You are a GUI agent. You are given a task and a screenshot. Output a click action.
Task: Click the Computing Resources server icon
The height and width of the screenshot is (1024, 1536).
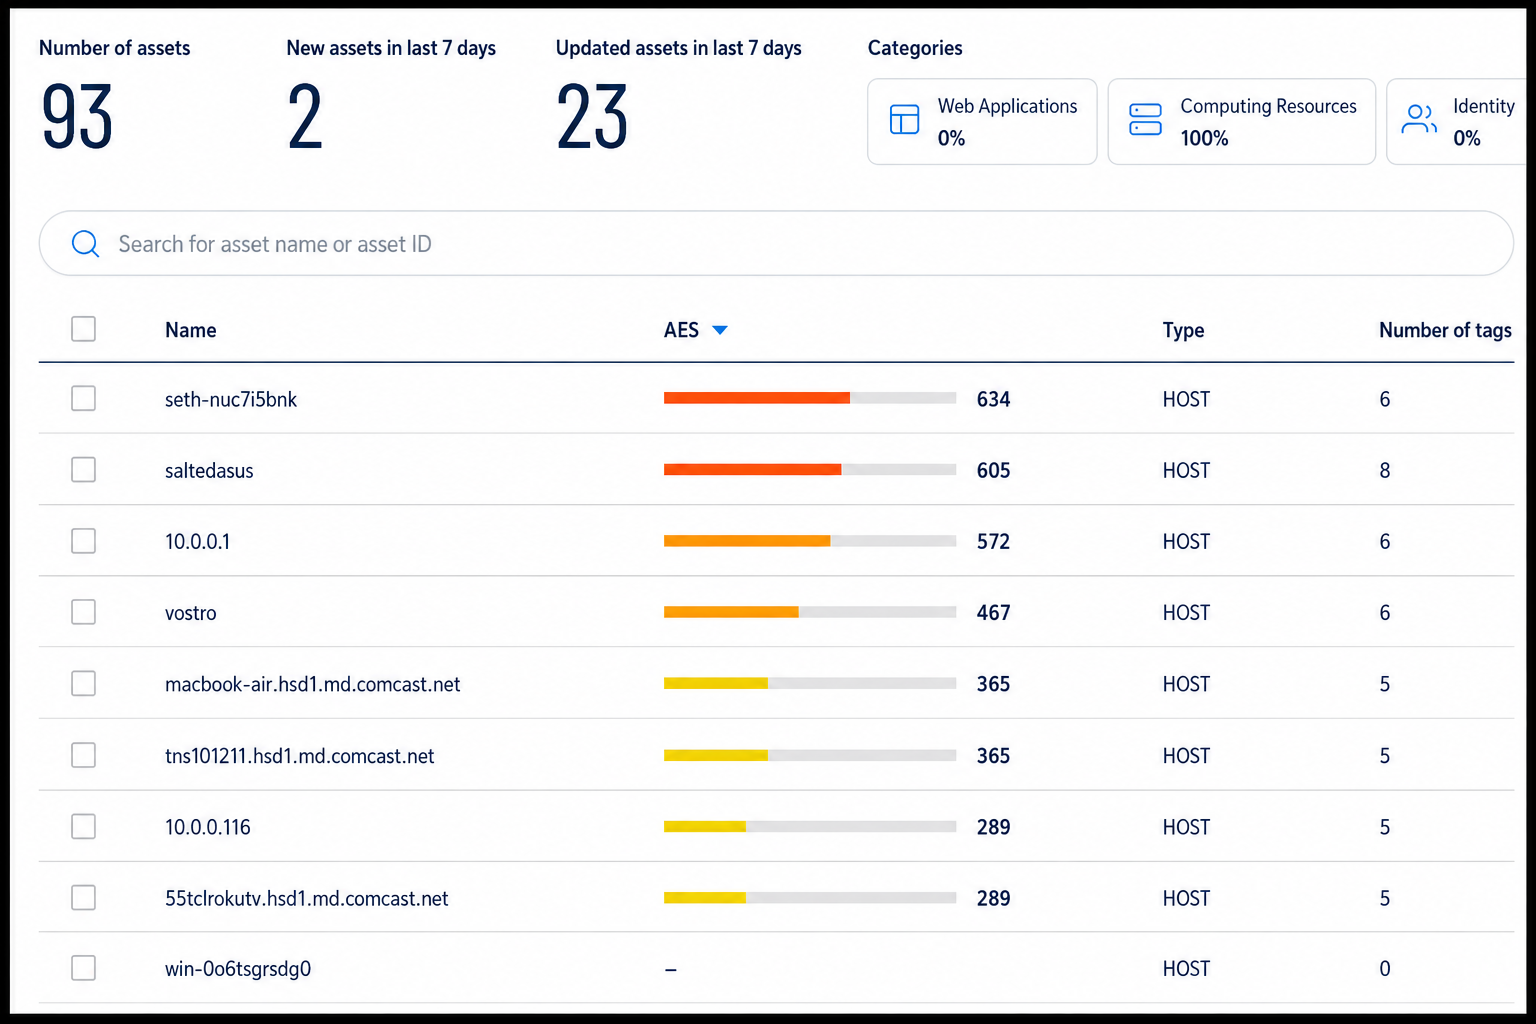[1145, 120]
